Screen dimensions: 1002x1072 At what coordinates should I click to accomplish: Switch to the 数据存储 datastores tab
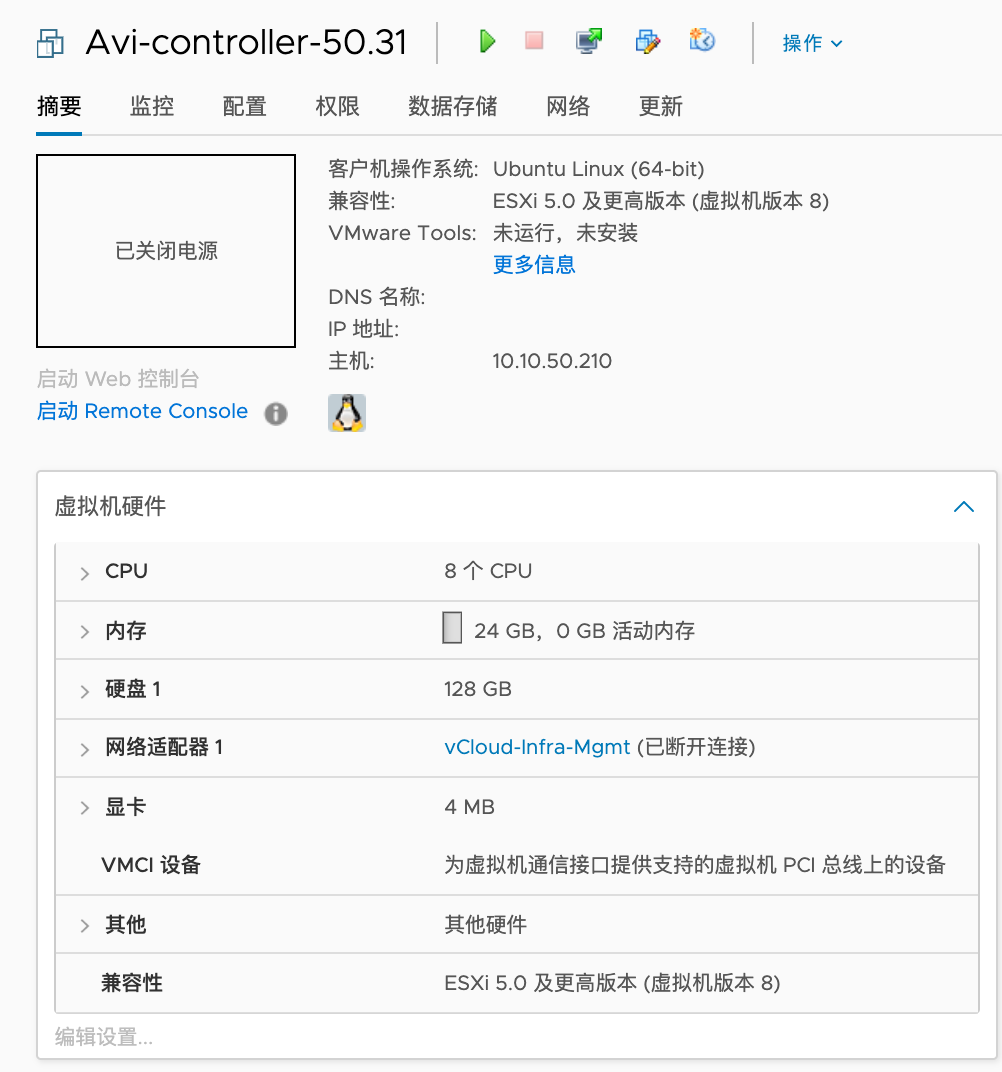click(x=452, y=107)
